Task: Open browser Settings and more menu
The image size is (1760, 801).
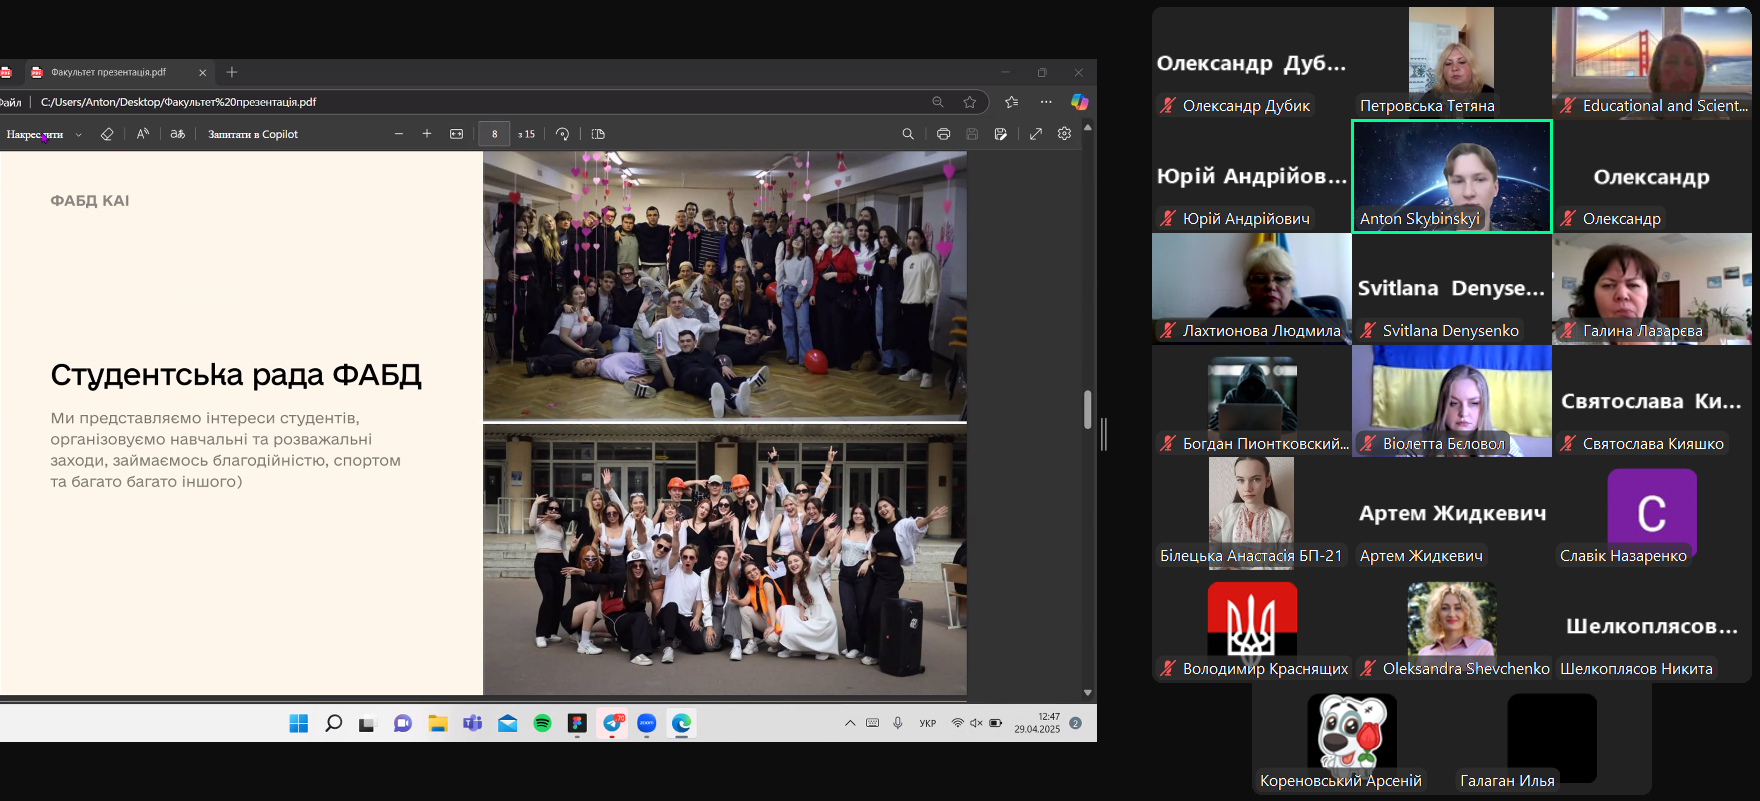Action: coord(1046,102)
